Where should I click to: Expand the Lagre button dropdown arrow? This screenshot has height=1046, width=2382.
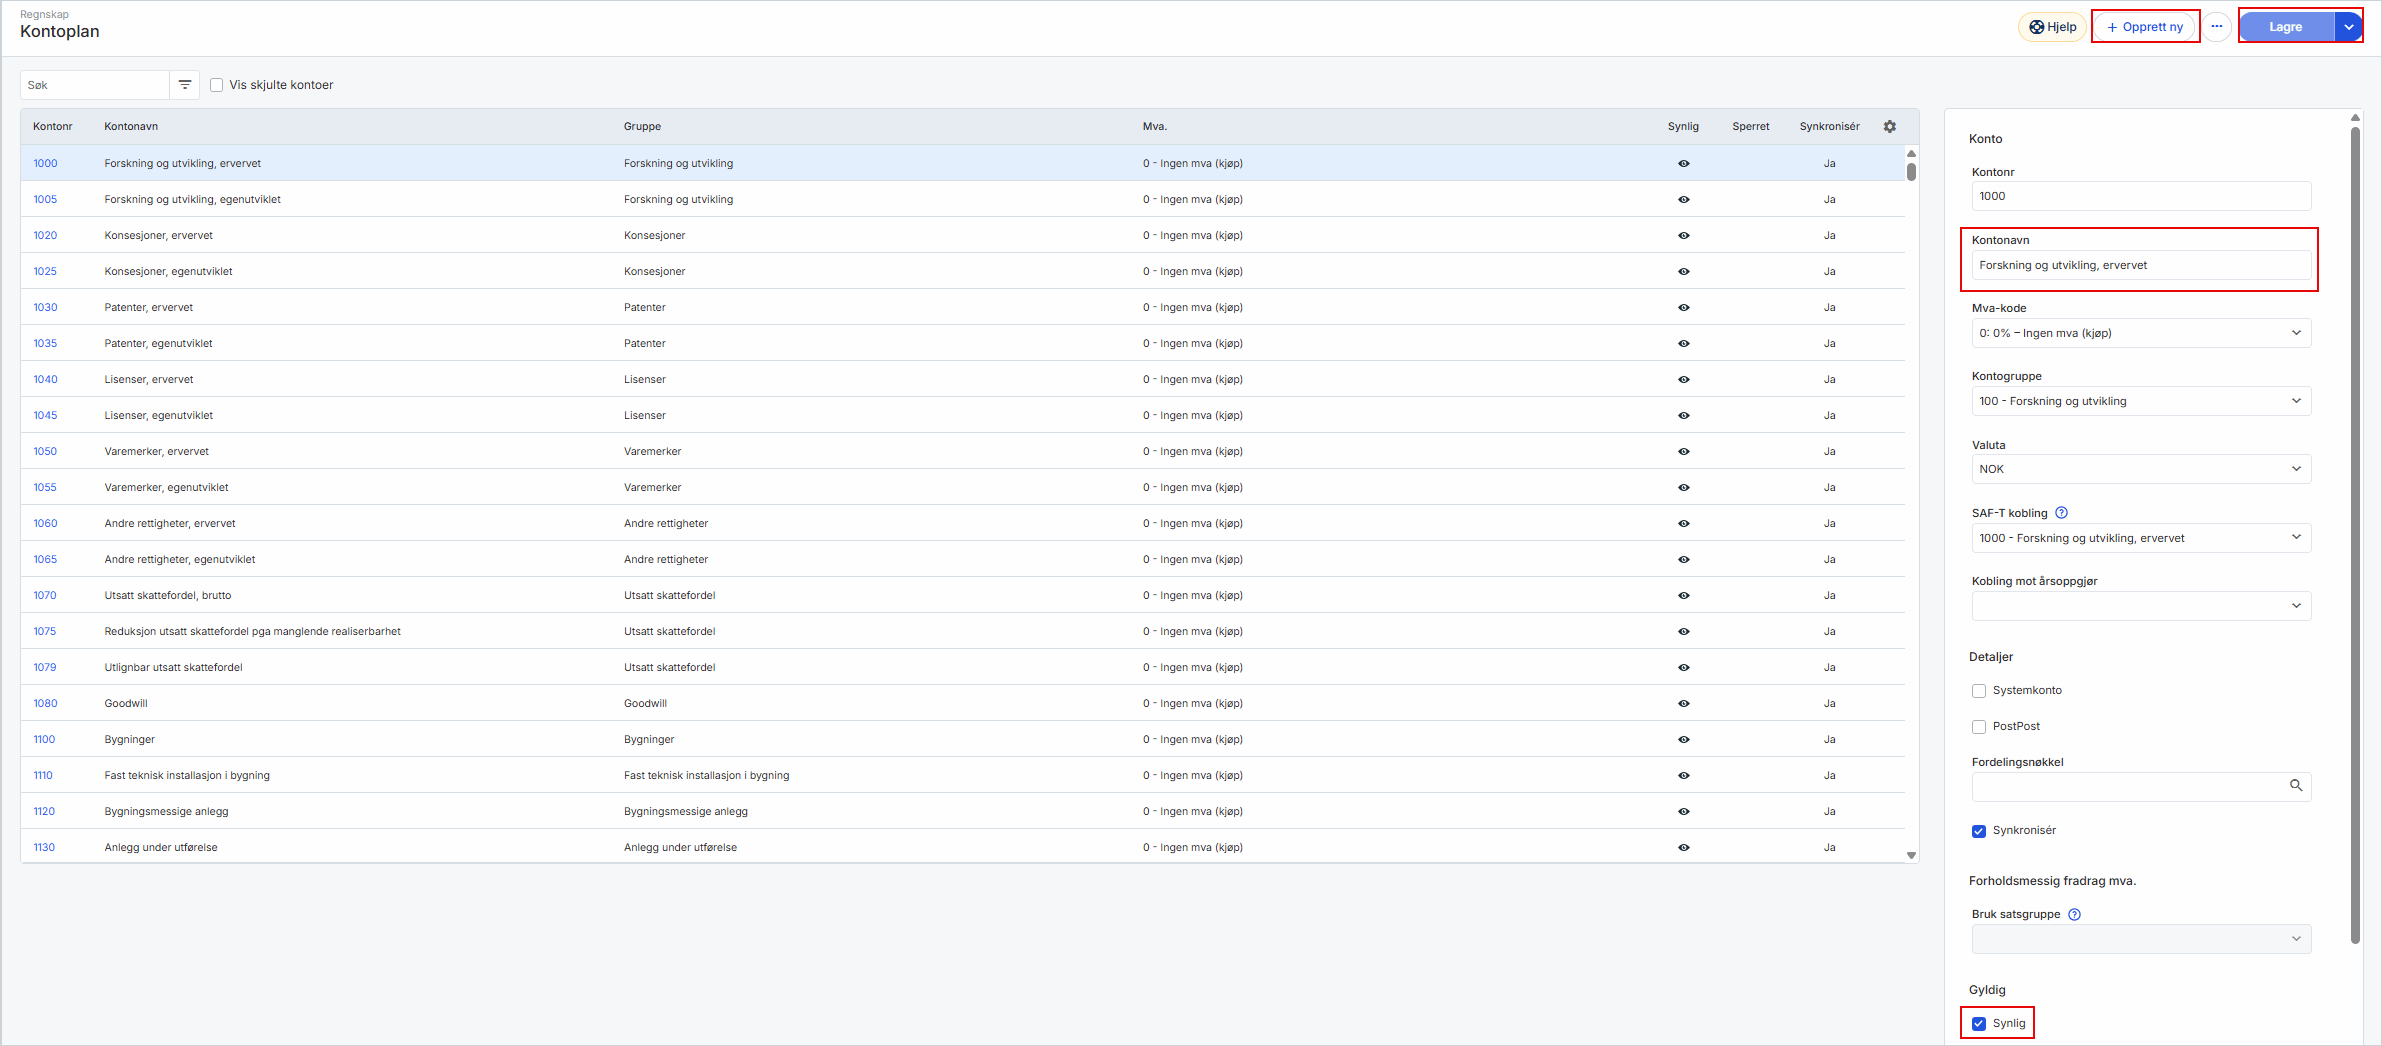coord(2349,27)
